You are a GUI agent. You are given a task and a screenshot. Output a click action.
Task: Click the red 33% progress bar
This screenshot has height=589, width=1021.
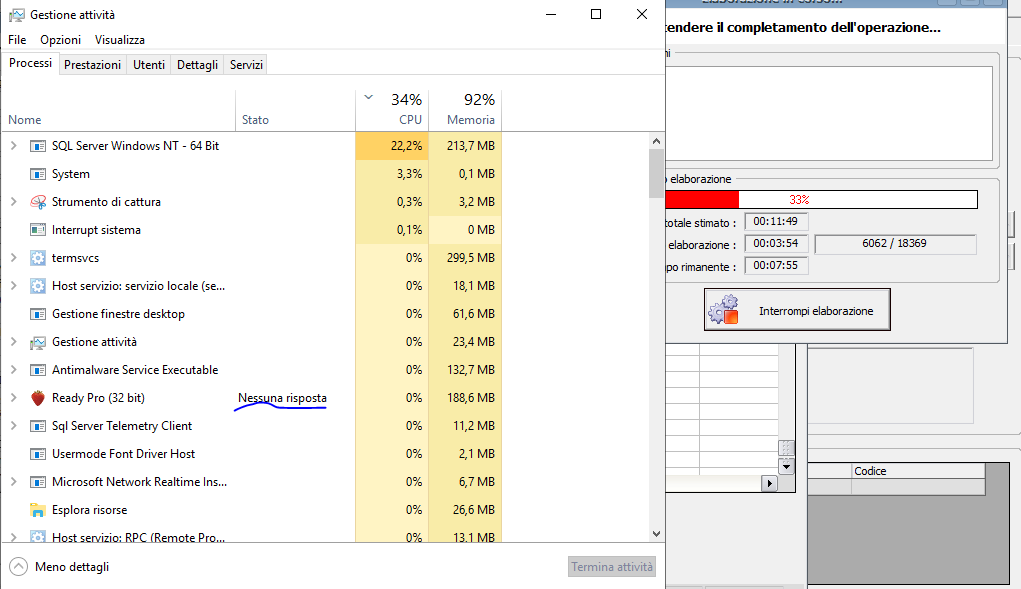pos(820,199)
